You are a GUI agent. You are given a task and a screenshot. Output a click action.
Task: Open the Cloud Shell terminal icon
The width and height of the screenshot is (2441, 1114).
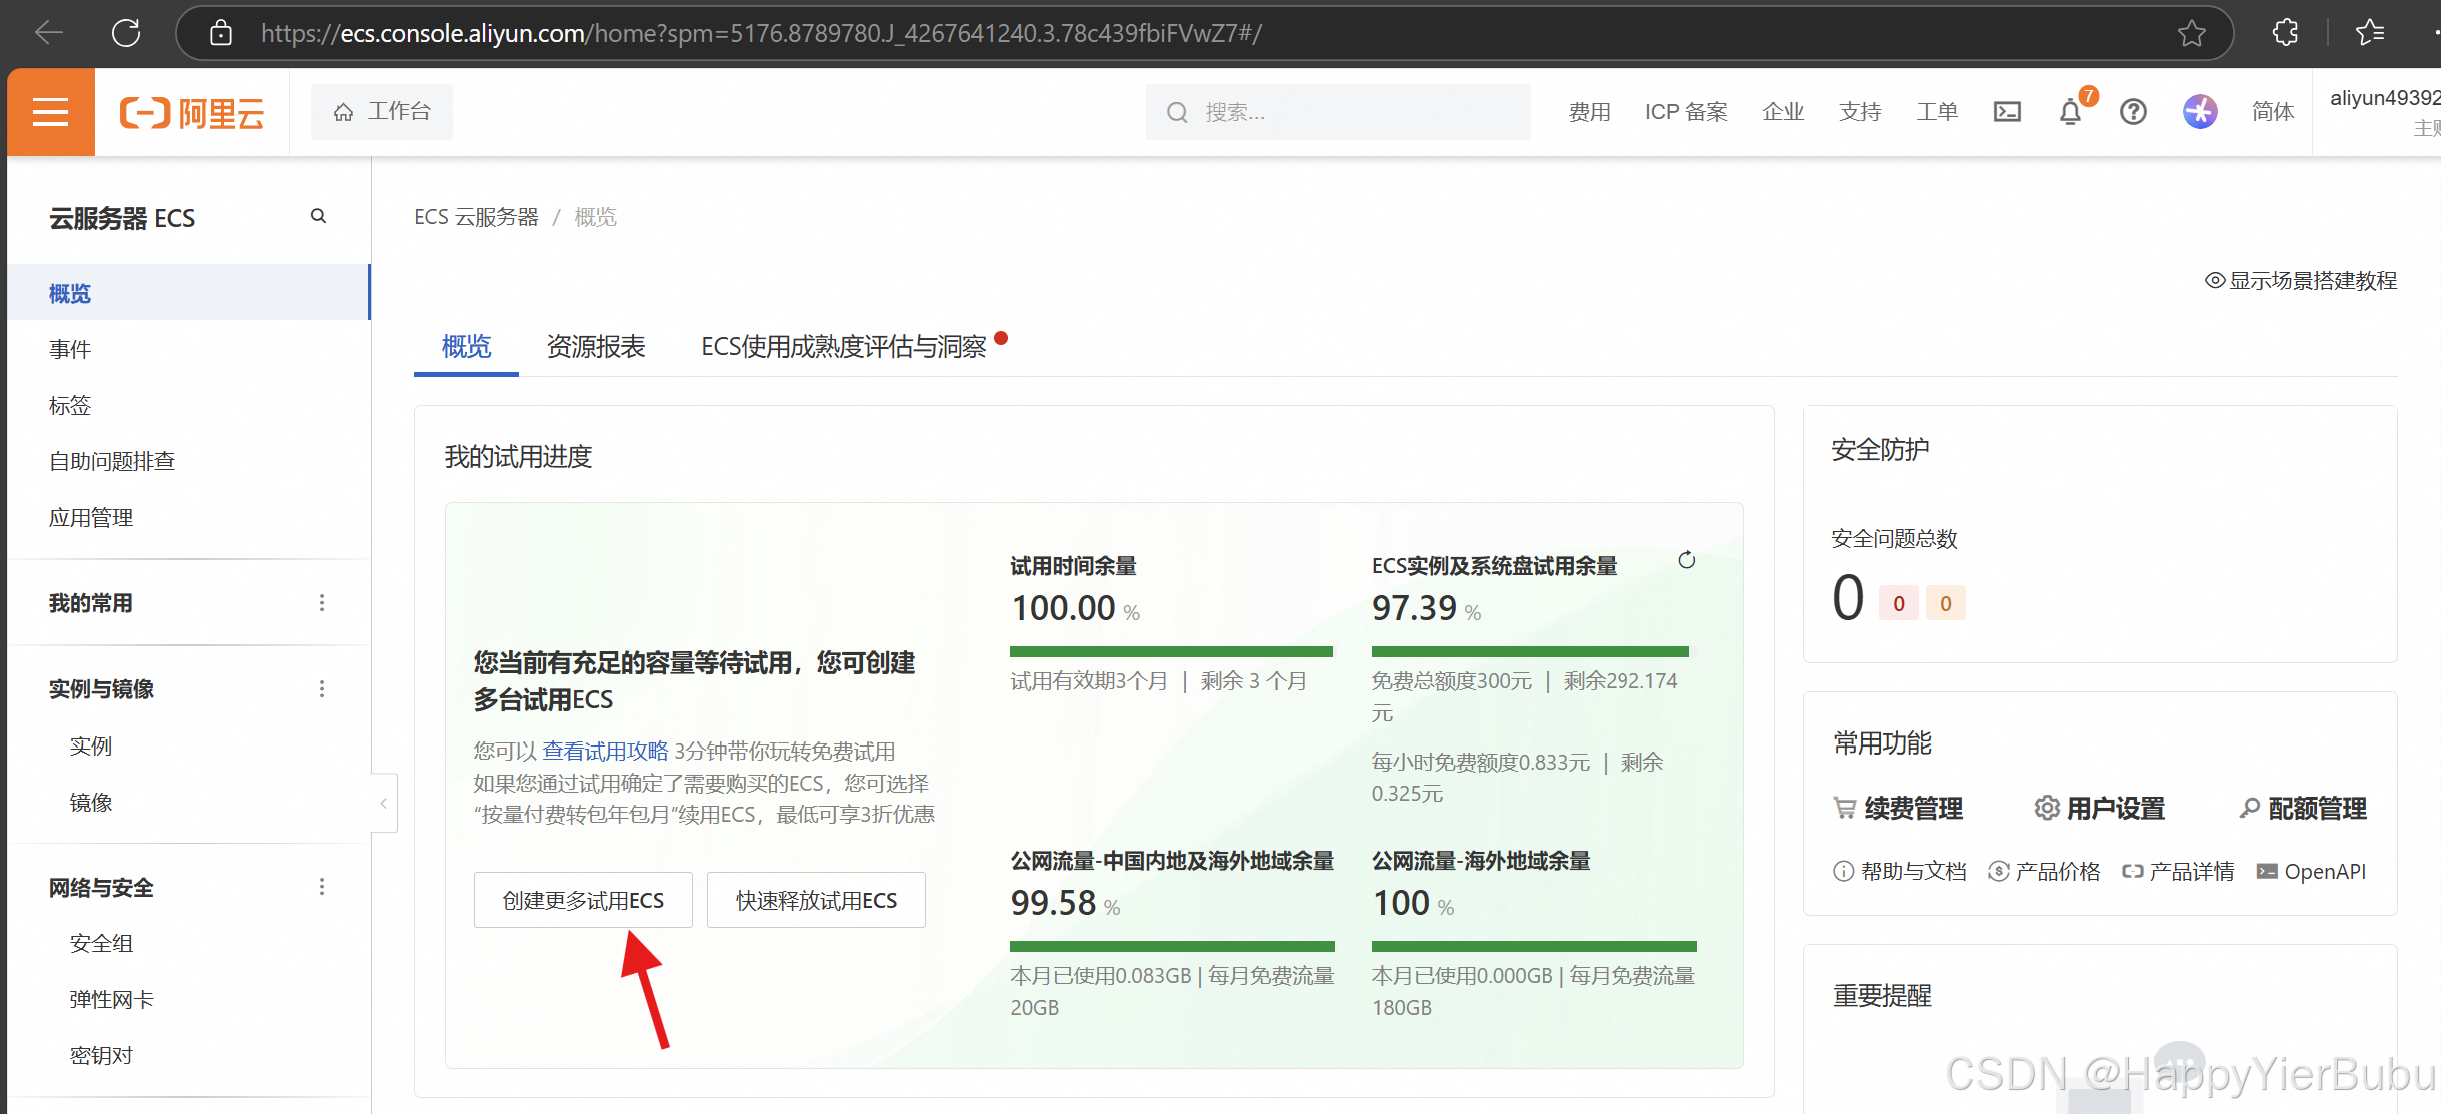2007,112
